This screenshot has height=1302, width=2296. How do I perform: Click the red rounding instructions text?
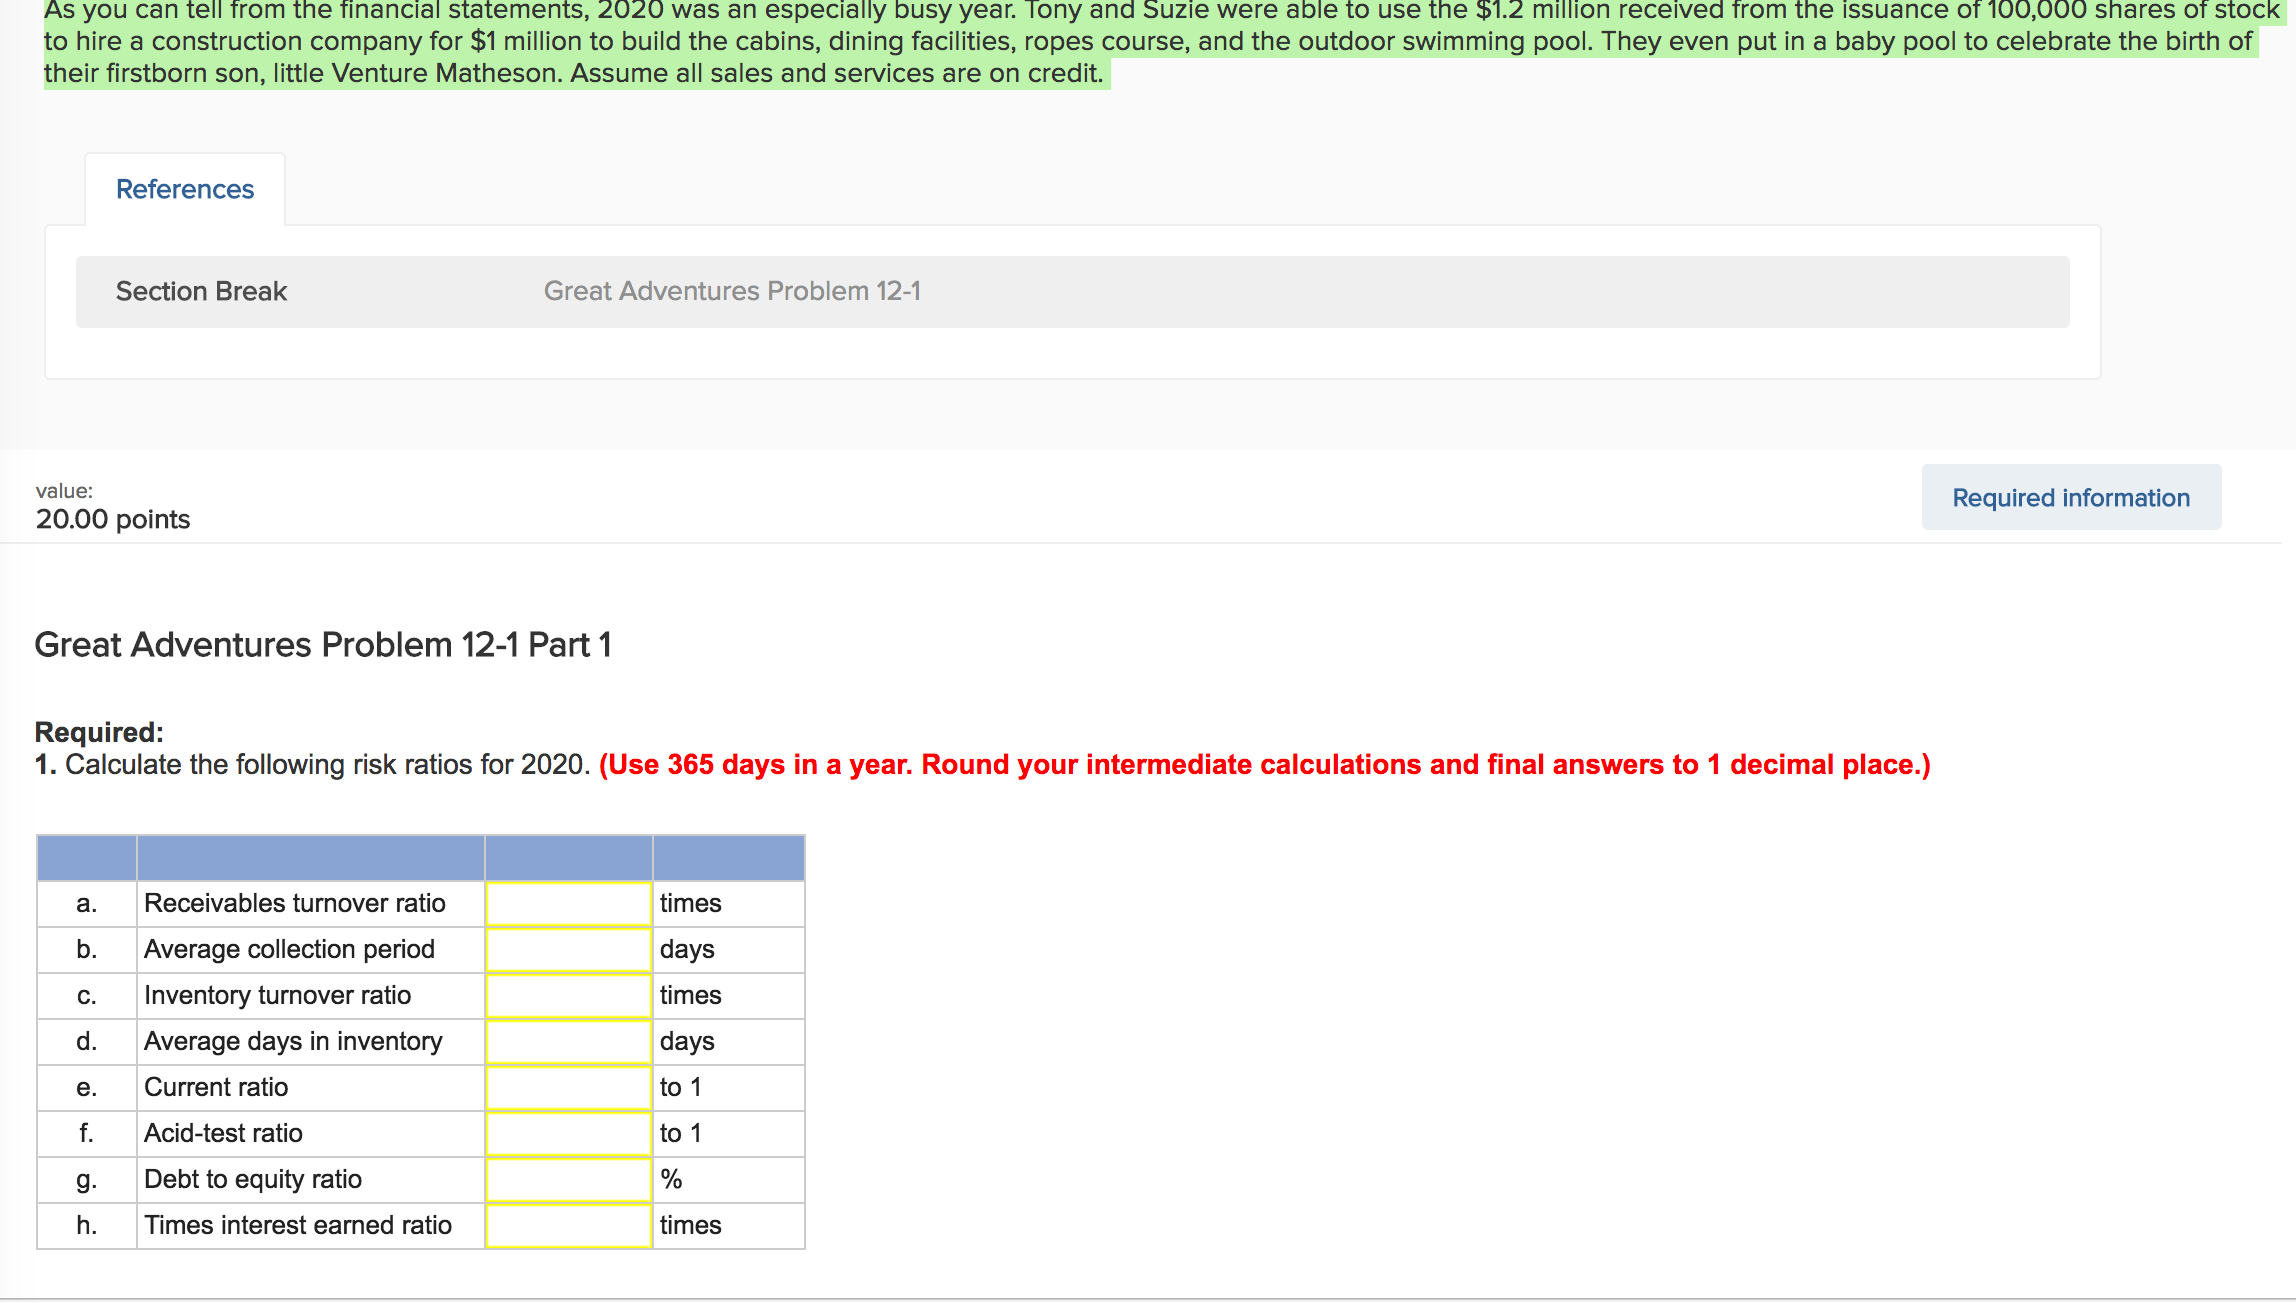(1264, 764)
